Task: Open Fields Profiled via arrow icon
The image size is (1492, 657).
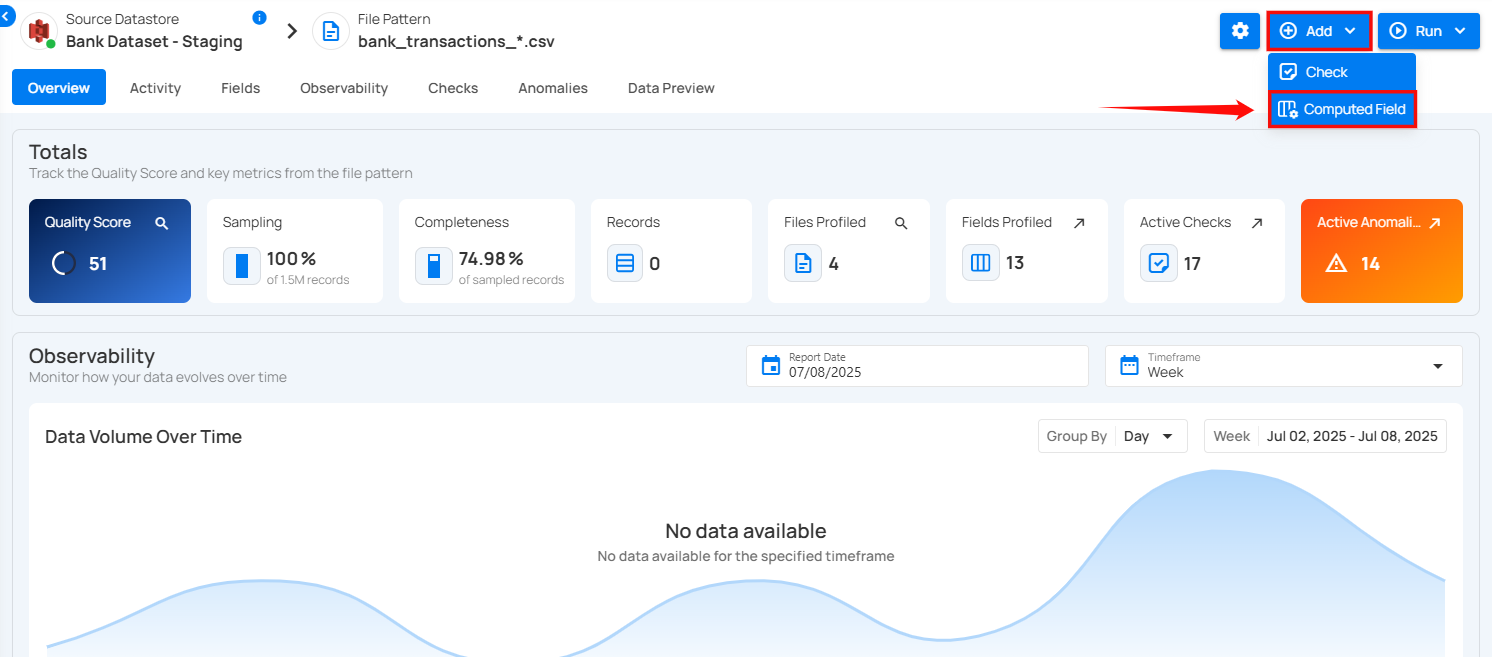Action: [1079, 223]
